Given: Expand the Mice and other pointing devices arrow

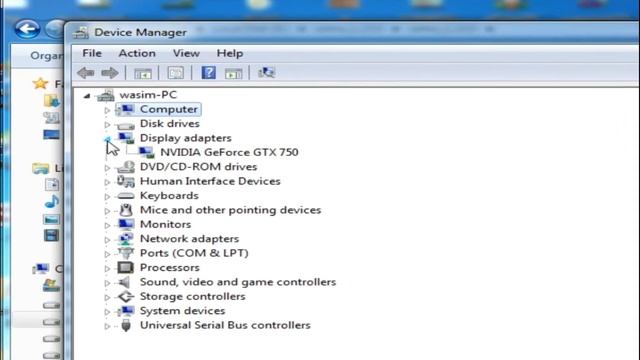Looking at the screenshot, I should (x=107, y=211).
